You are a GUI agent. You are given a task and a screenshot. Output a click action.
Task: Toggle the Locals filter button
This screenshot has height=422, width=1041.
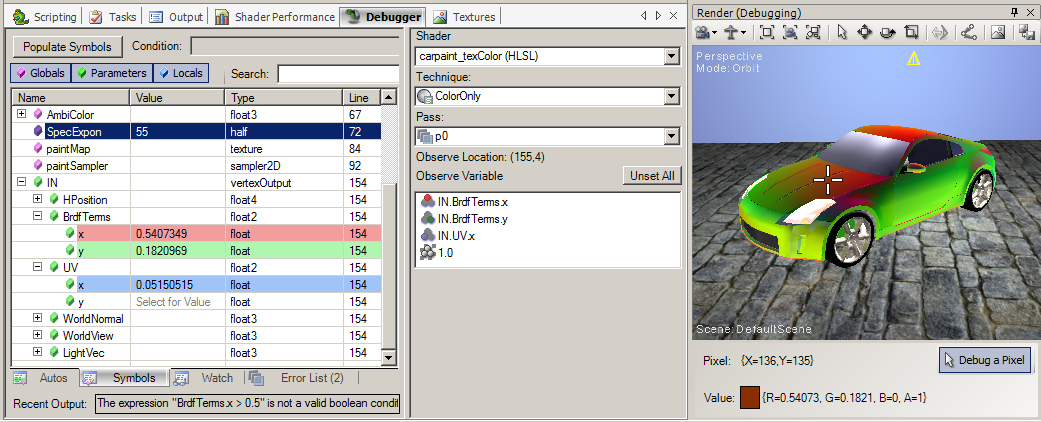181,73
